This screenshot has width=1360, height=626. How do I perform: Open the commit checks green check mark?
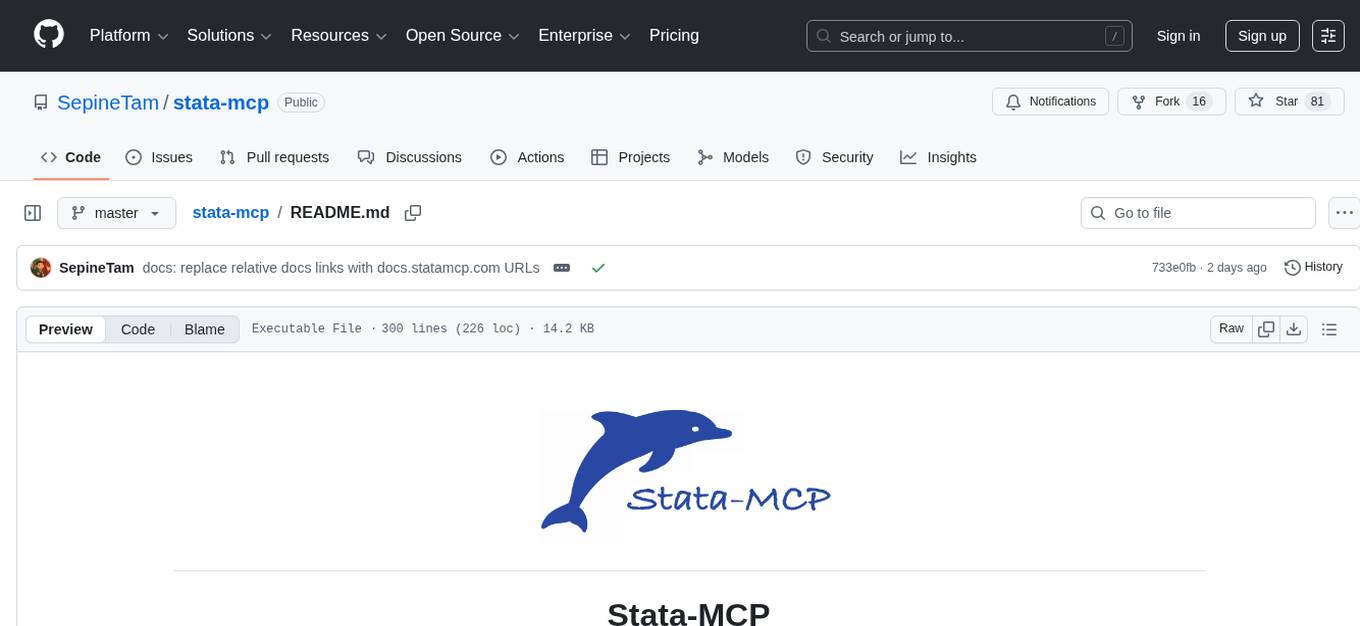(598, 267)
